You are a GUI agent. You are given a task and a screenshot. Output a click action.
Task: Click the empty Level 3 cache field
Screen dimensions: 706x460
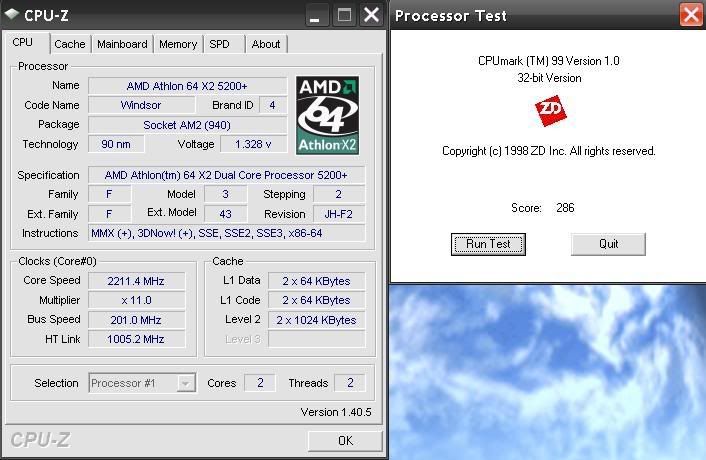click(317, 339)
